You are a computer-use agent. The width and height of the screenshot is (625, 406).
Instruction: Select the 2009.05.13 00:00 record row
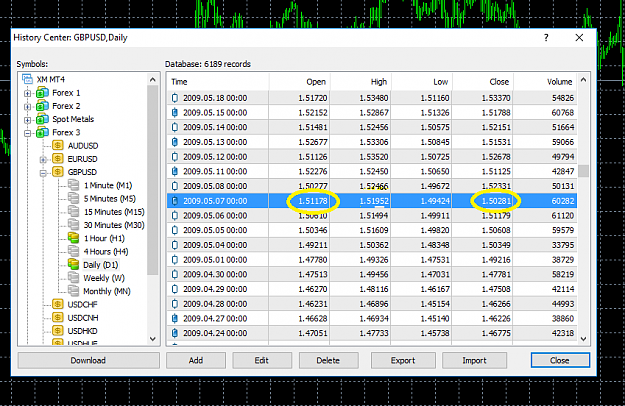point(372,142)
